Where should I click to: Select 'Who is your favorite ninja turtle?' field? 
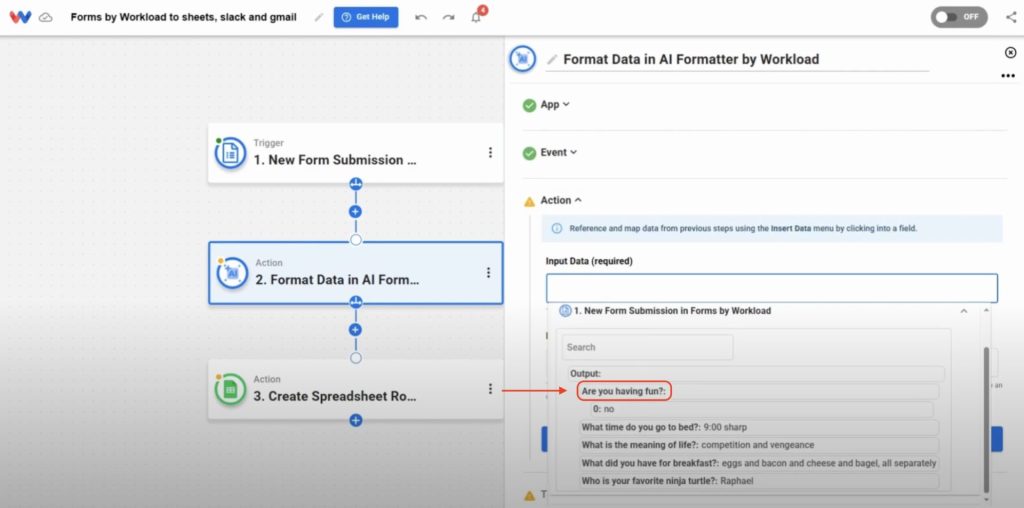point(759,481)
